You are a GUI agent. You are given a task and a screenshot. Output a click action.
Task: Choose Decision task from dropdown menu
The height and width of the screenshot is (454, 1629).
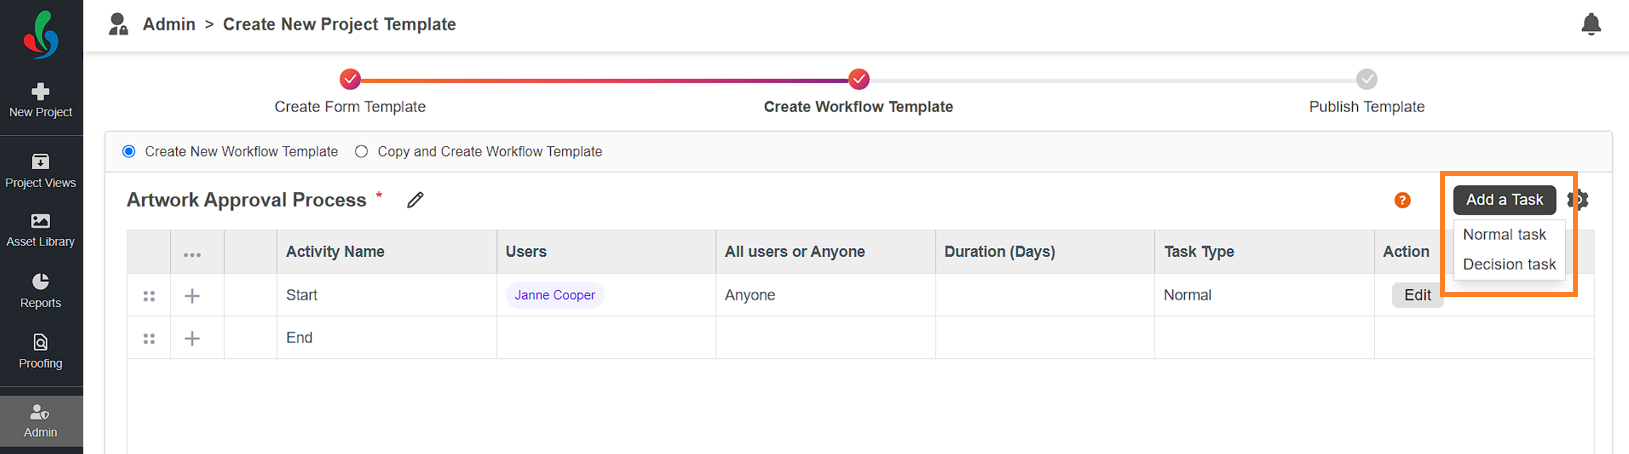tap(1509, 264)
